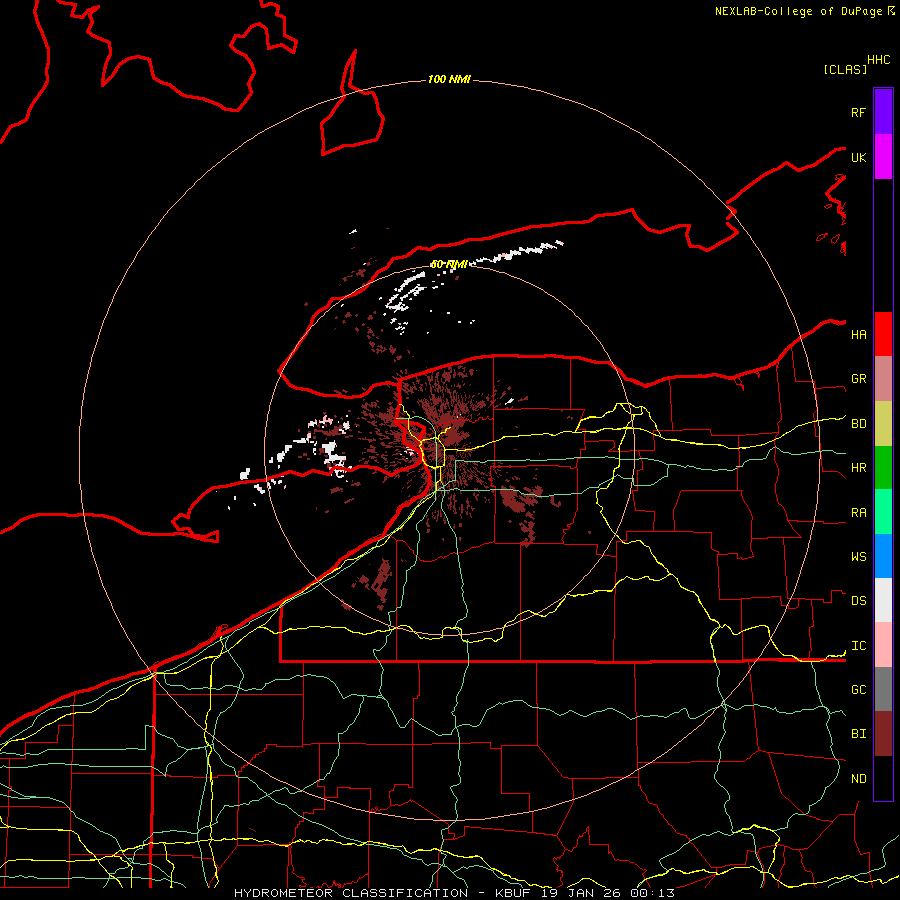This screenshot has width=900, height=900.
Task: Select the BD yellow legend block
Action: click(x=883, y=424)
